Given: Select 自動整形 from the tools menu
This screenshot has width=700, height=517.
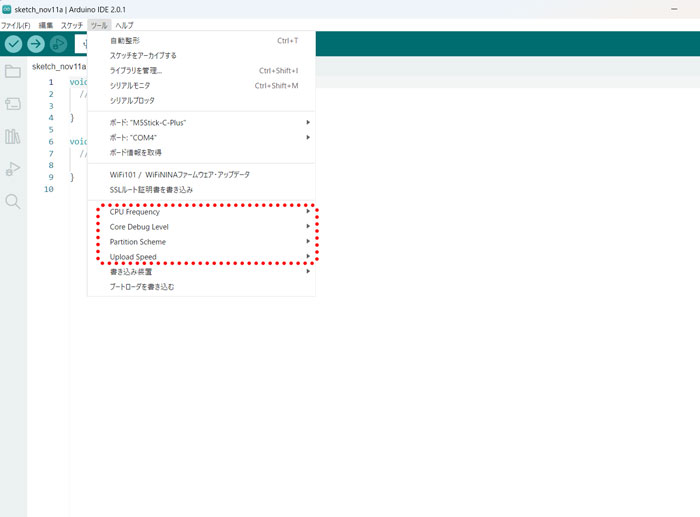Looking at the screenshot, I should (x=201, y=41).
